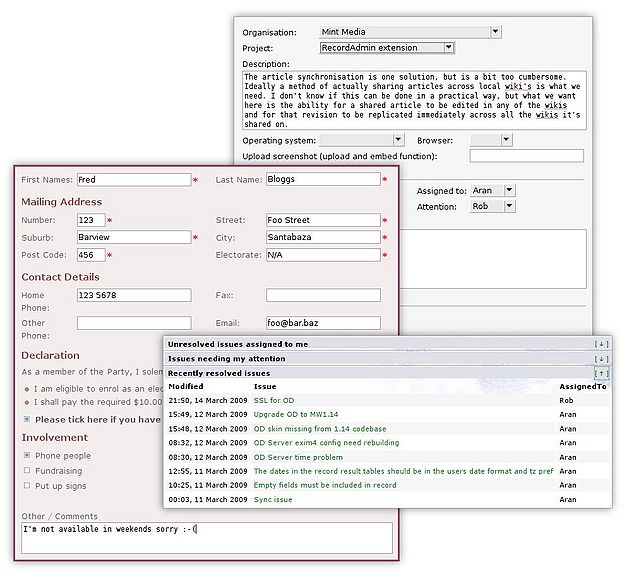Click the Contact Details heading
The width and height of the screenshot is (627, 576).
point(60,277)
